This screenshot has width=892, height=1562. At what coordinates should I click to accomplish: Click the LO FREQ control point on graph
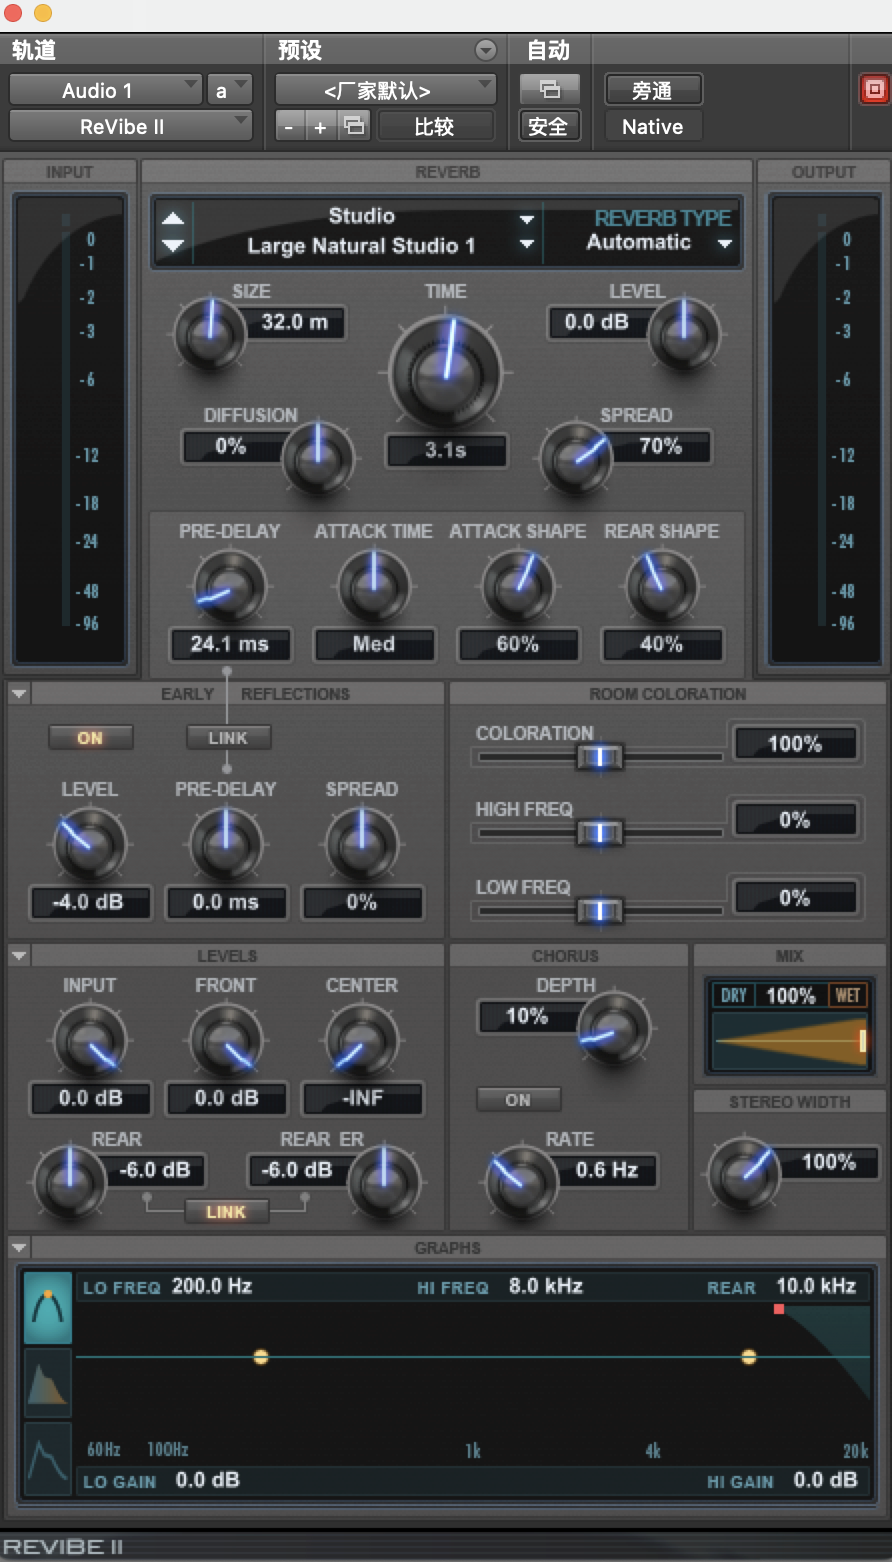(261, 1357)
